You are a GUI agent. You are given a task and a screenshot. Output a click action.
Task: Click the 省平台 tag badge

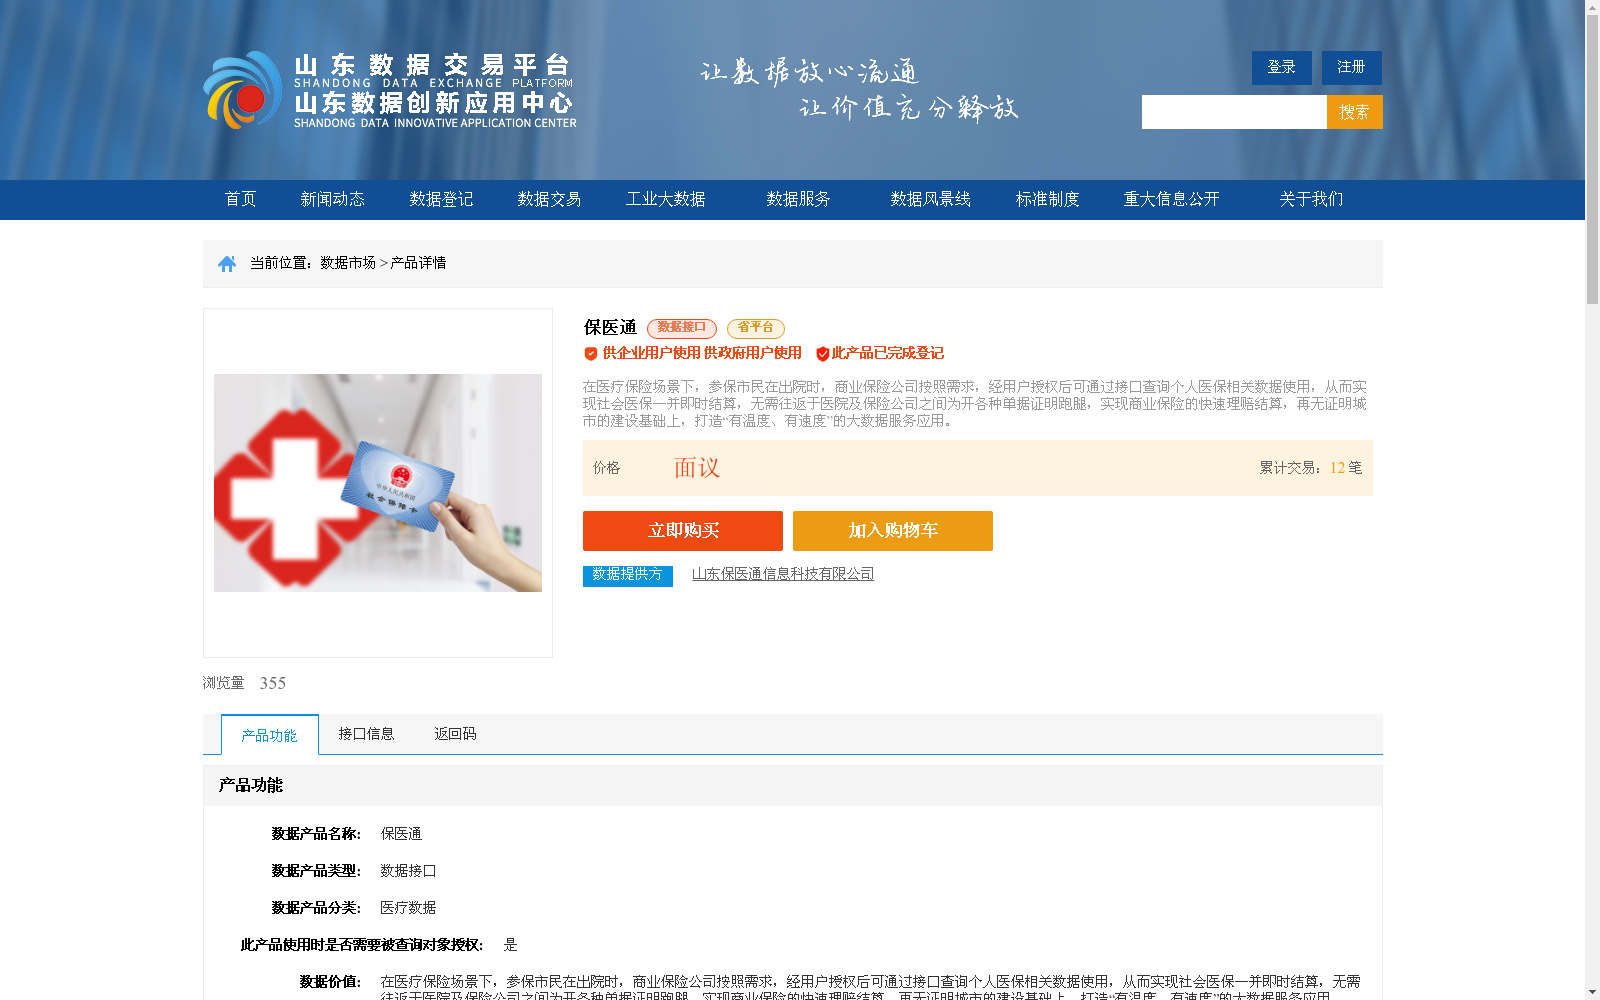coord(756,328)
